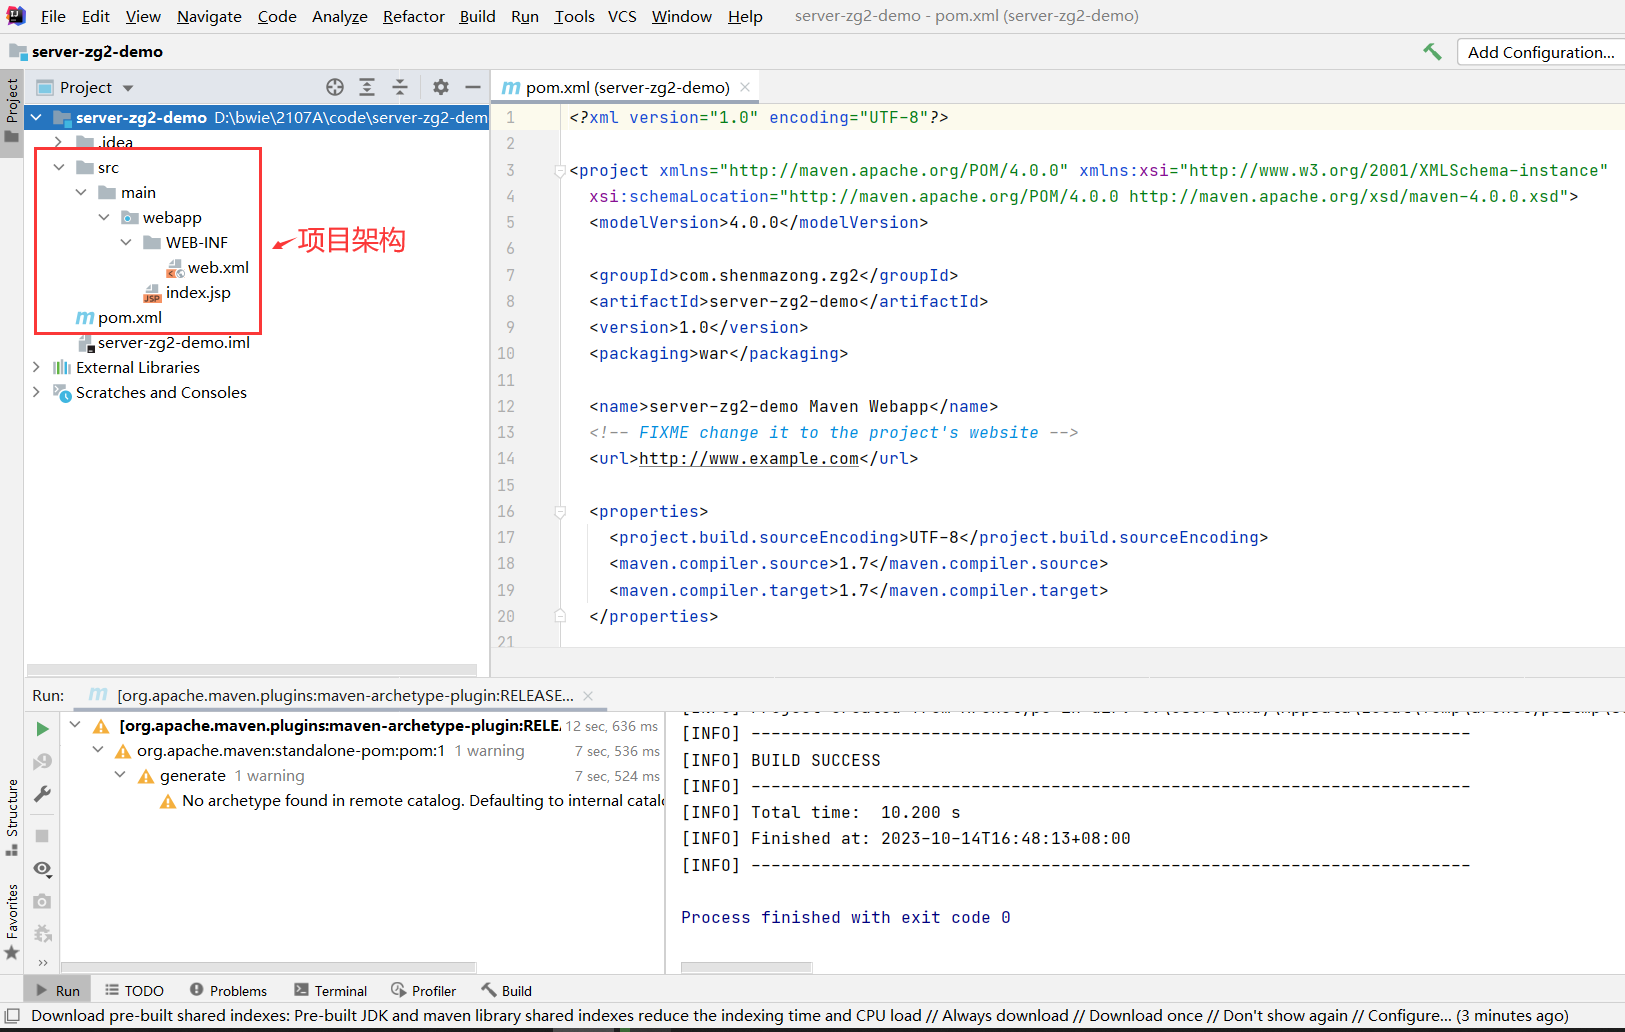Expand External Libraries node
Viewport: 1625px width, 1032px height.
coord(37,367)
